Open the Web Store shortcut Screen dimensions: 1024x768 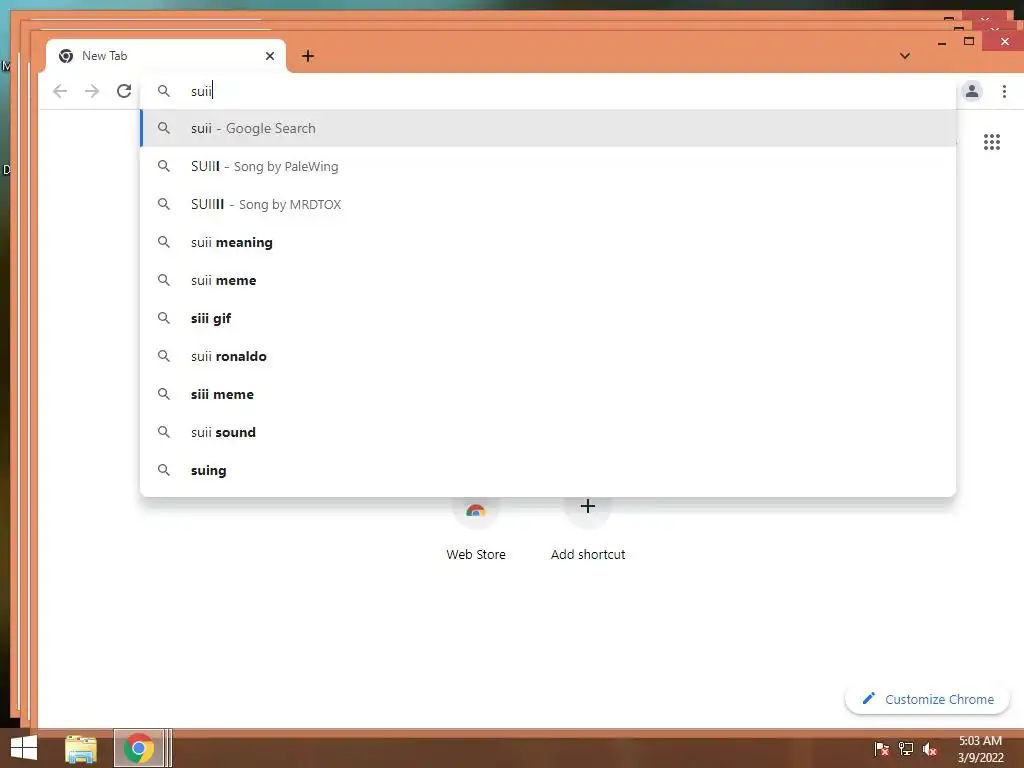[475, 530]
